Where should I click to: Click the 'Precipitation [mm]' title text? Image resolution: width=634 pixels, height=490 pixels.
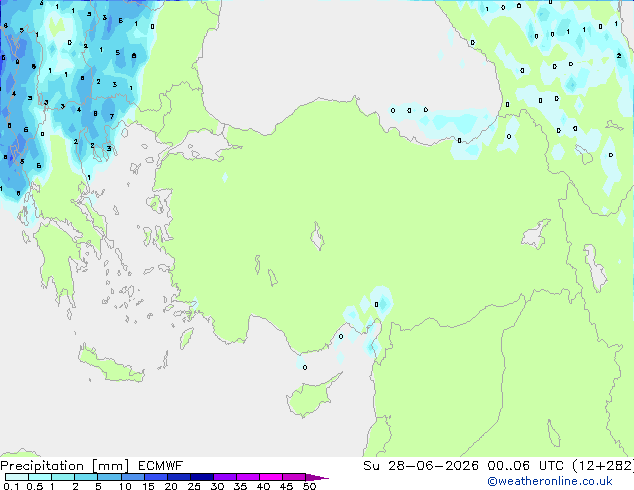coord(65,466)
